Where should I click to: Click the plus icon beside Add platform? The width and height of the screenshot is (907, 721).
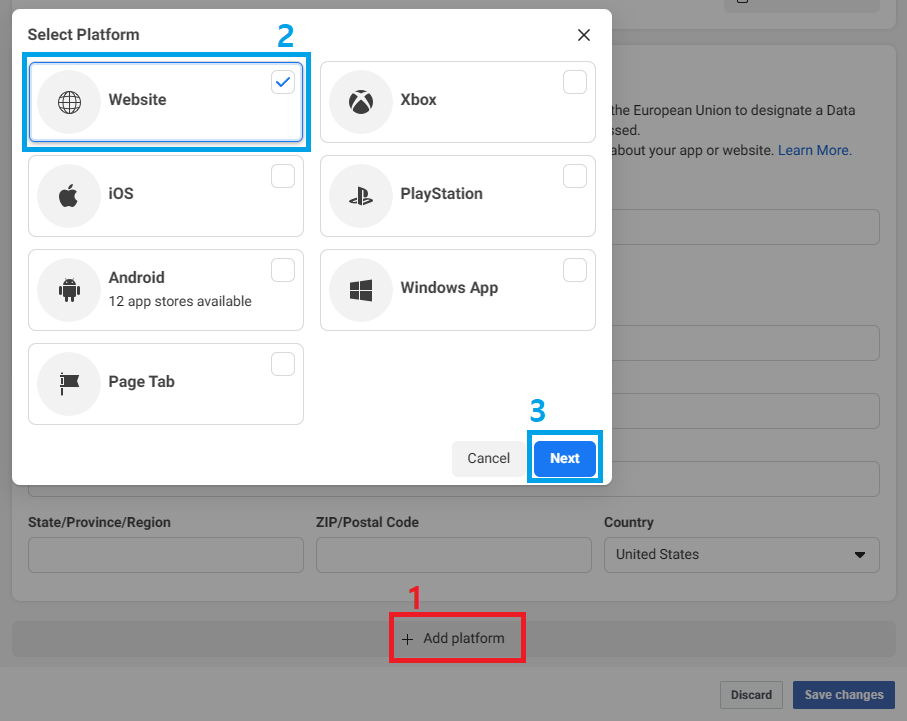[407, 639]
